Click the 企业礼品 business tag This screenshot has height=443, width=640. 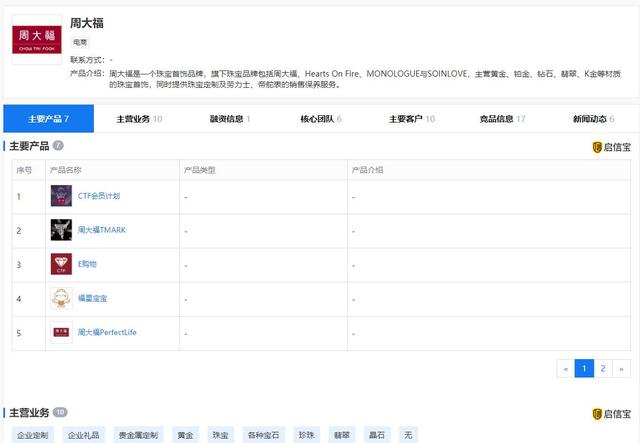pos(84,435)
